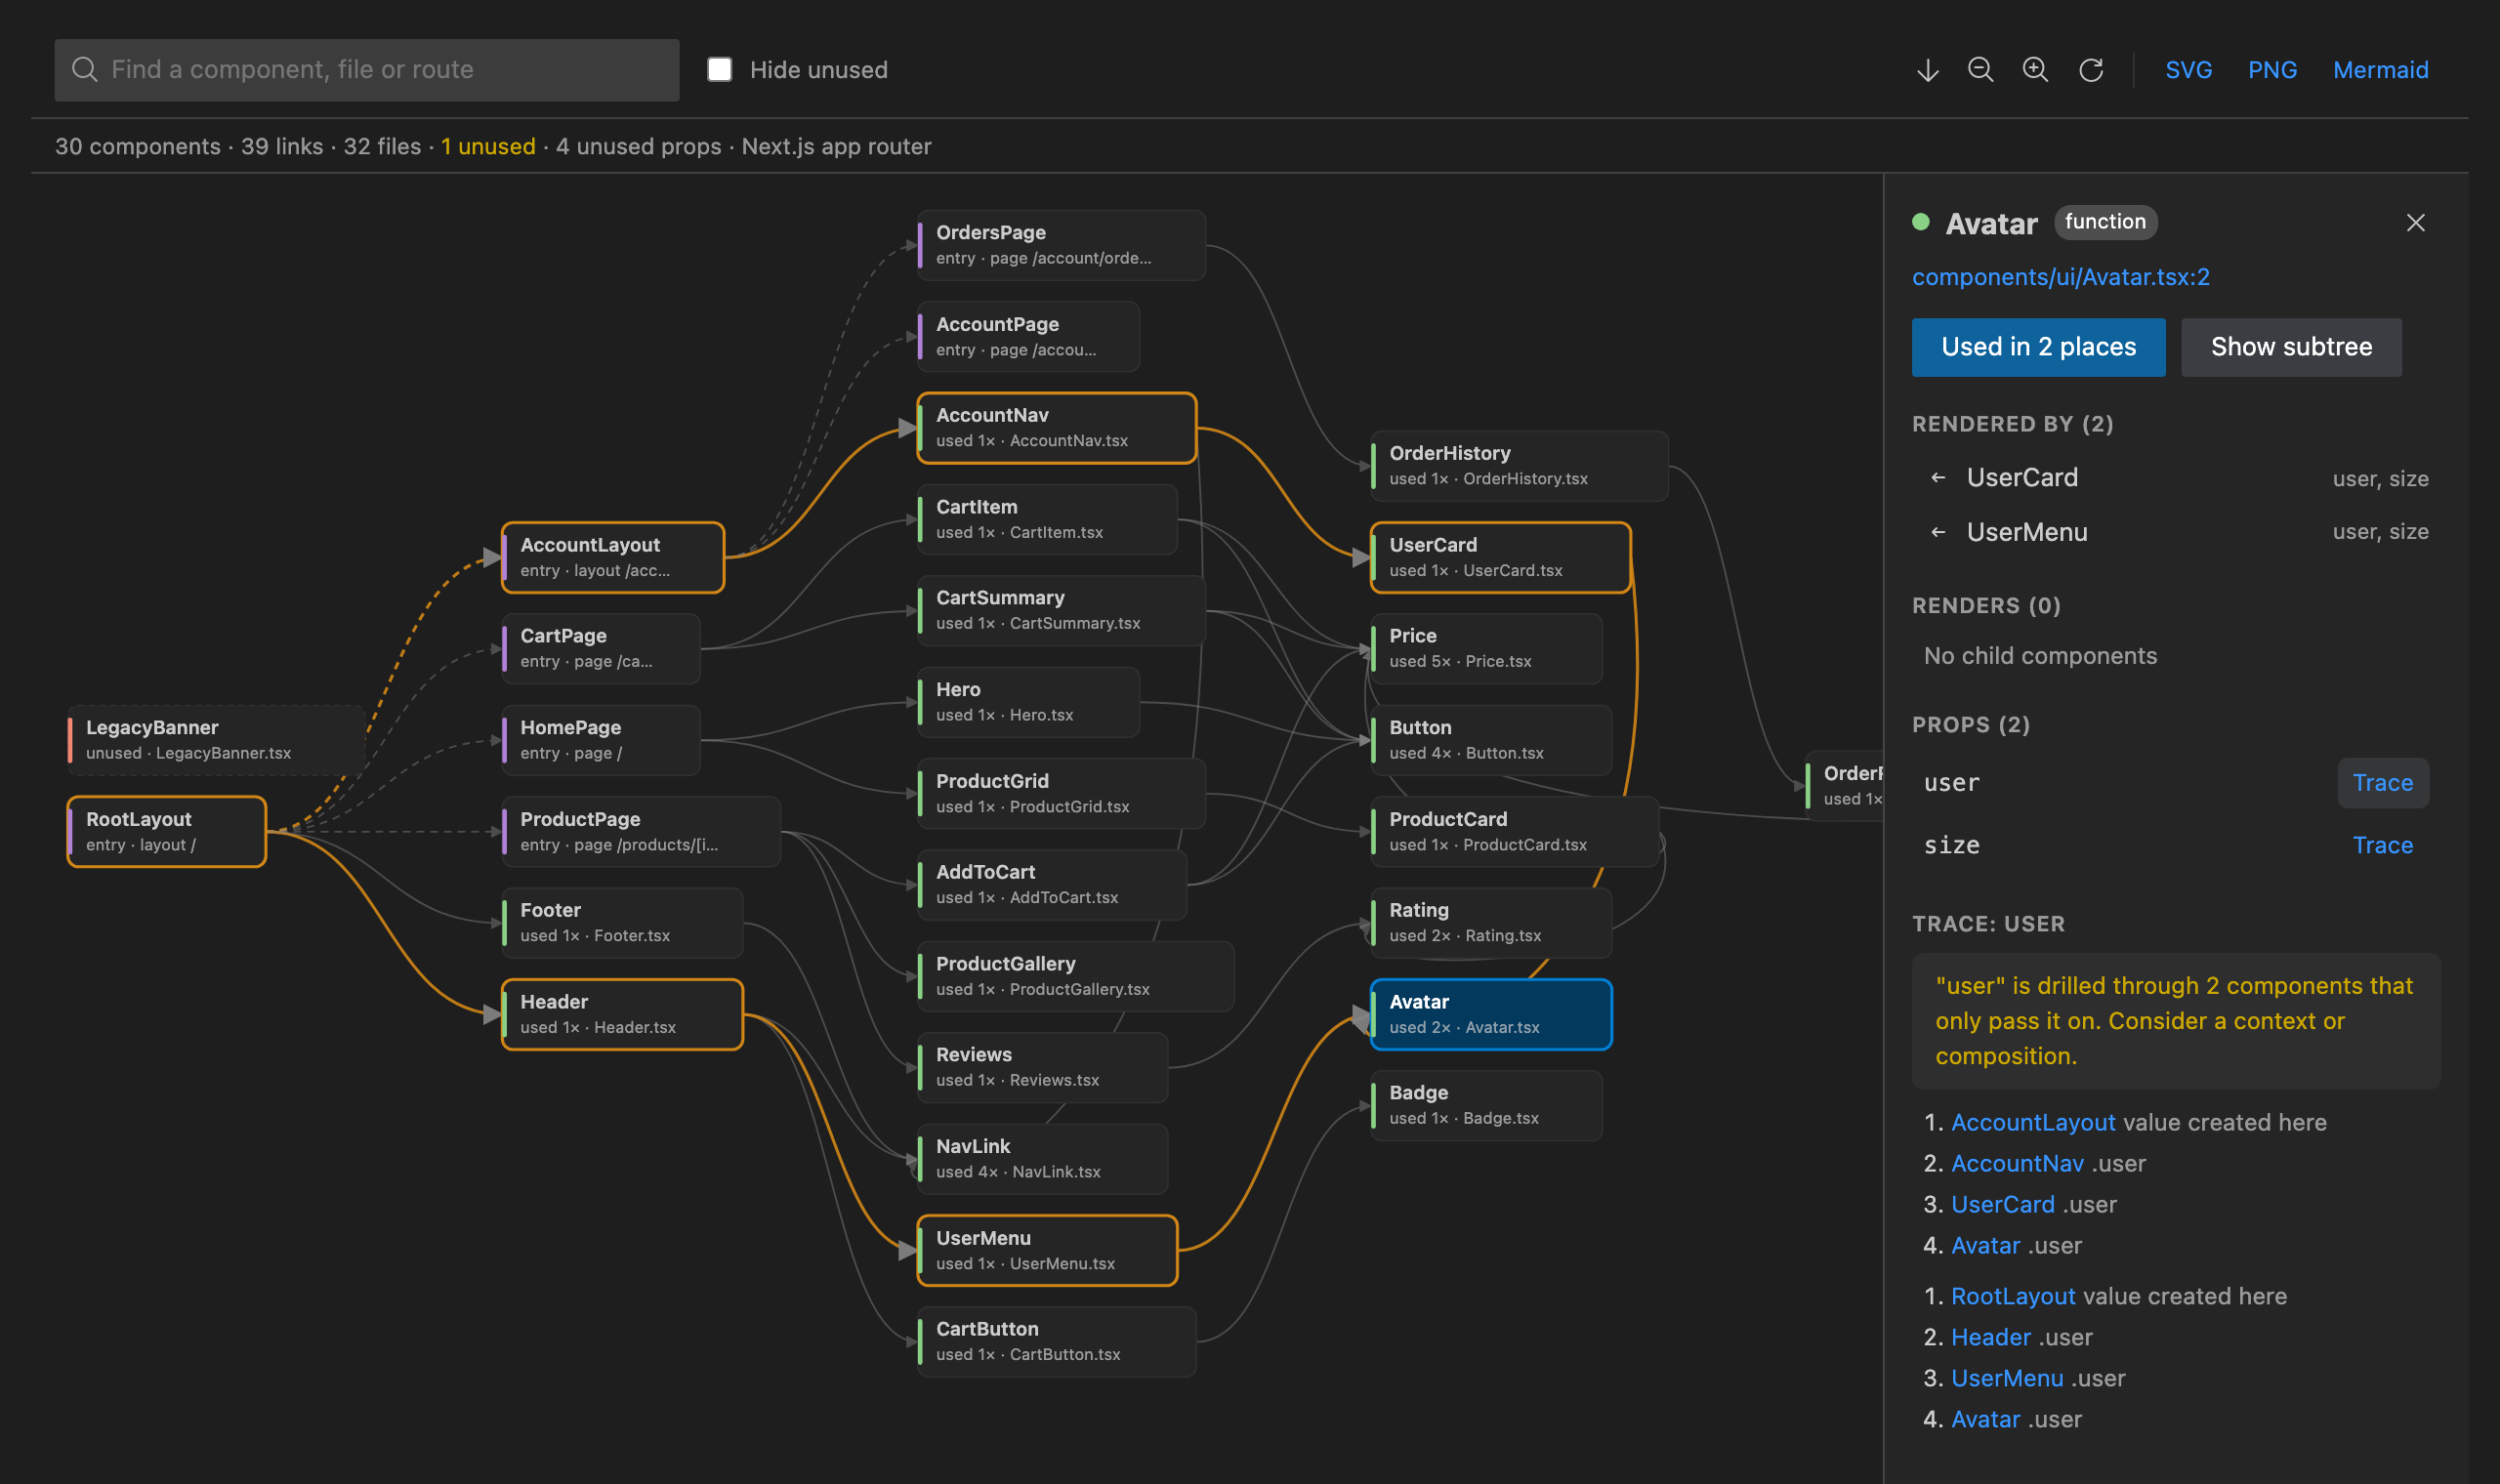Jump to Header in trace list
This screenshot has height=1484, width=2500.
[x=1990, y=1337]
